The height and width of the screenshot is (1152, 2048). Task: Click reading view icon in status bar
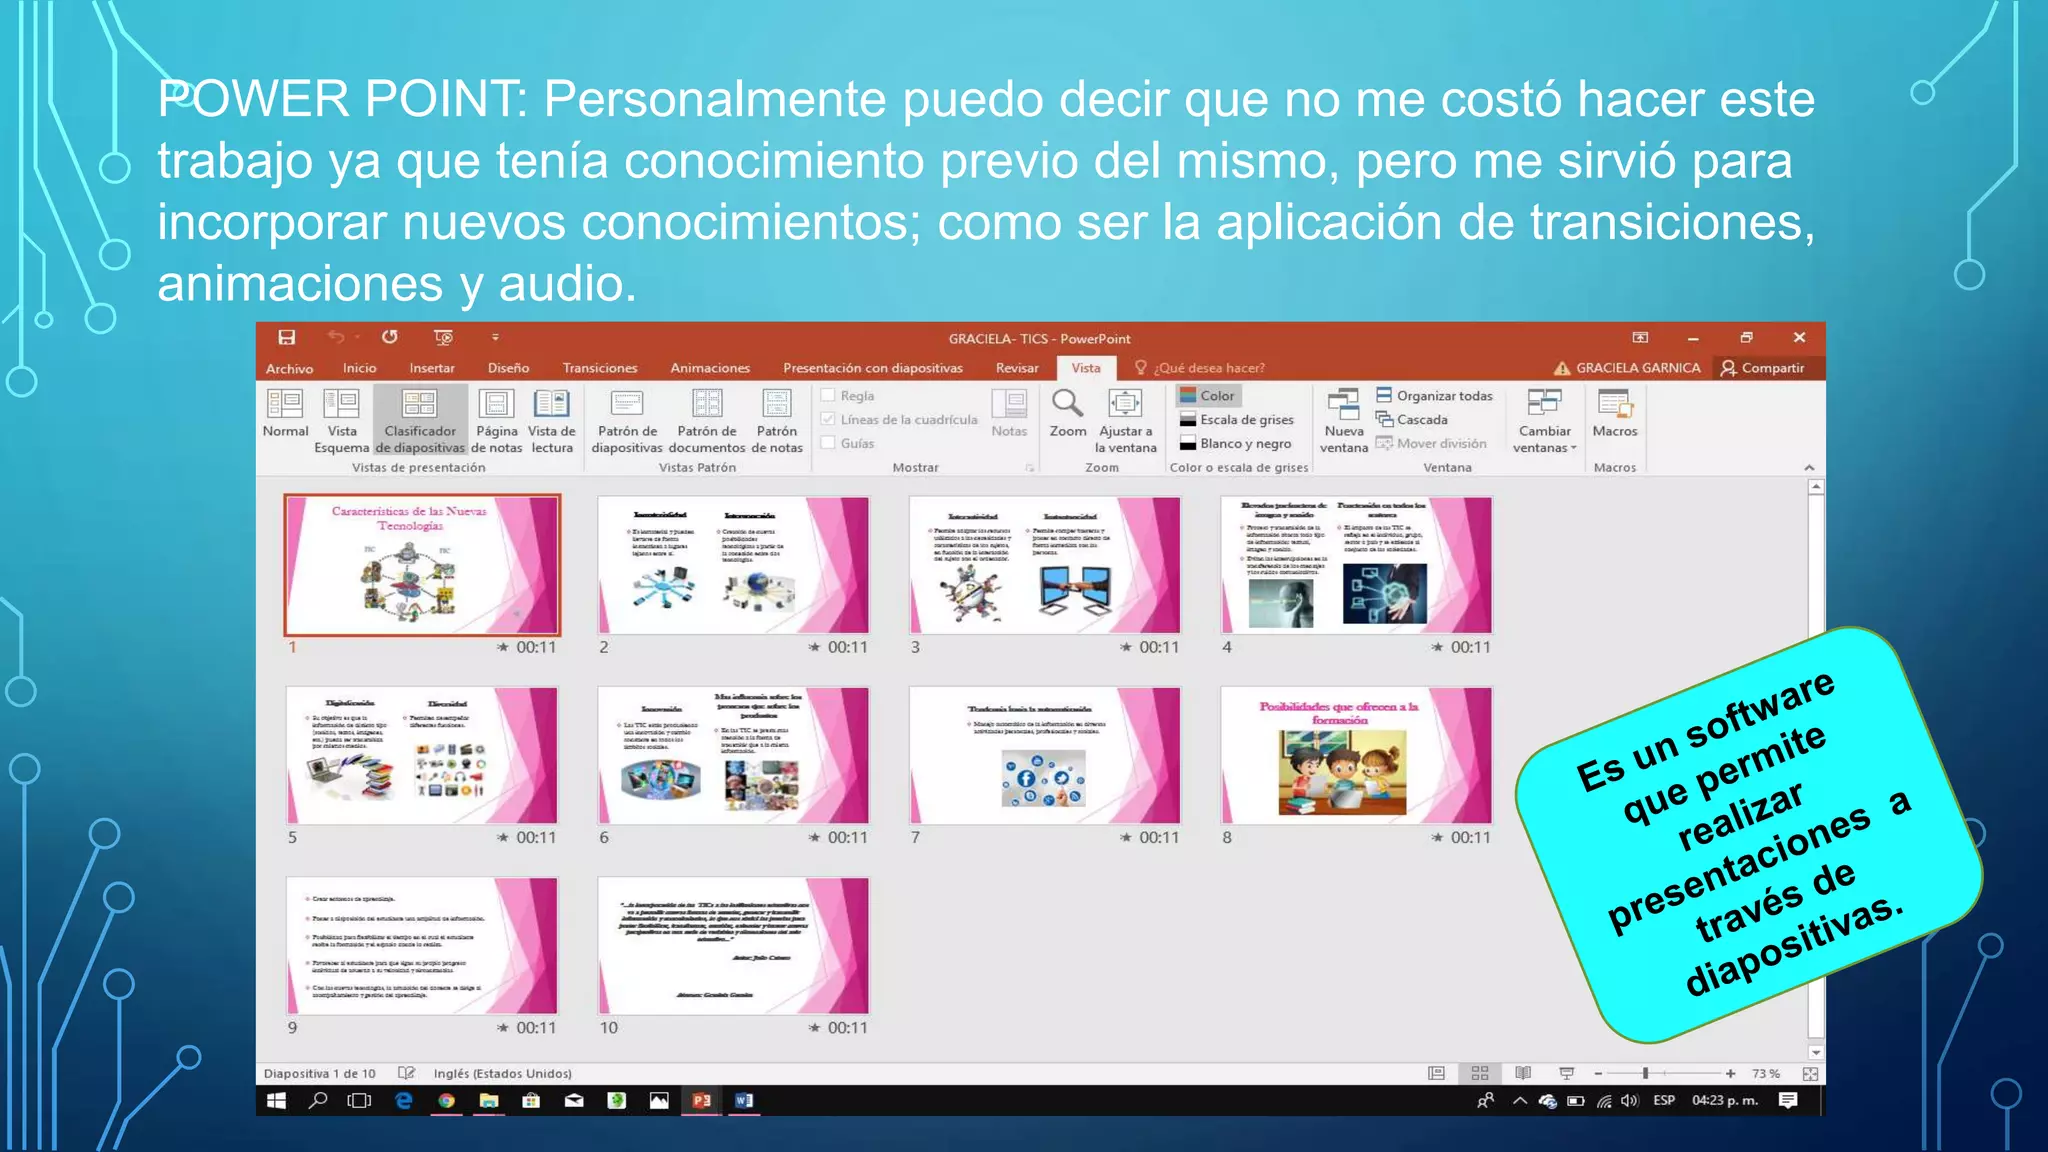pos(1523,1073)
